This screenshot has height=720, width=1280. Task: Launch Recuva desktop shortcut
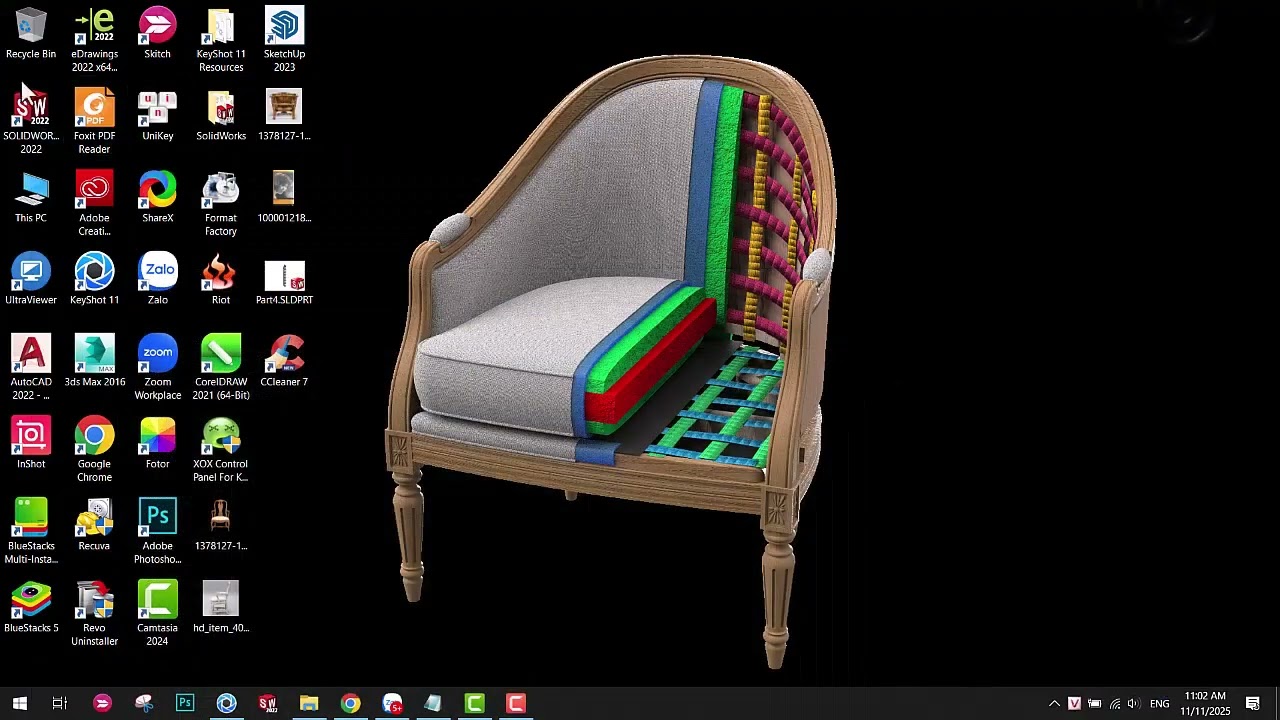click(x=94, y=526)
